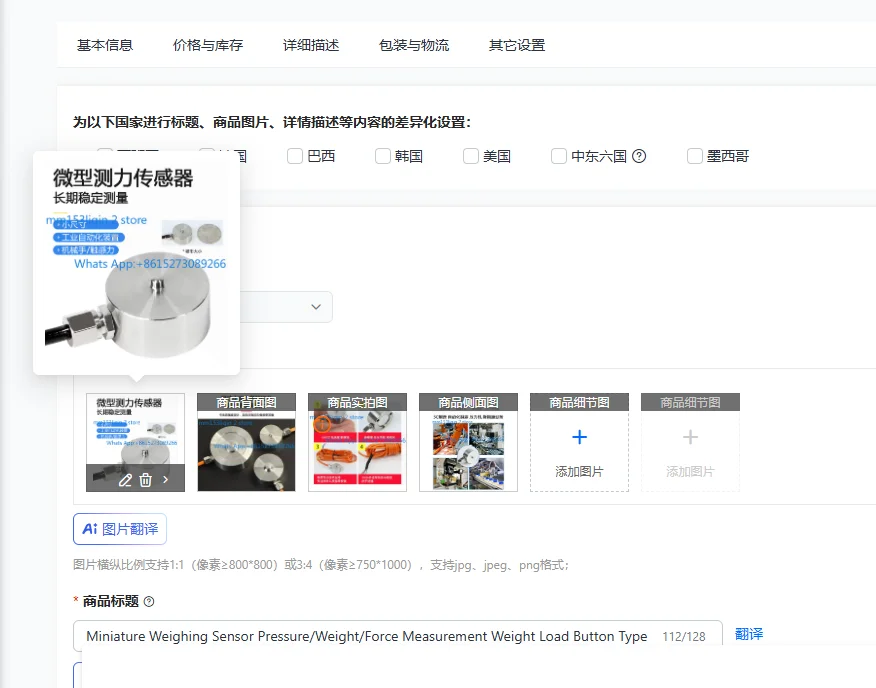
Task: Focus the 商品标题 input field
Action: (398, 636)
